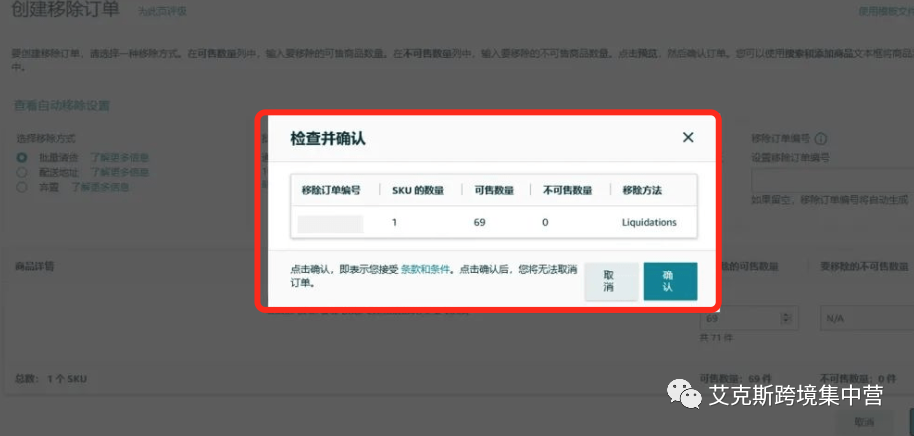The width and height of the screenshot is (914, 436).
Task: Click the 移除方法 column header
Action: [x=642, y=190]
